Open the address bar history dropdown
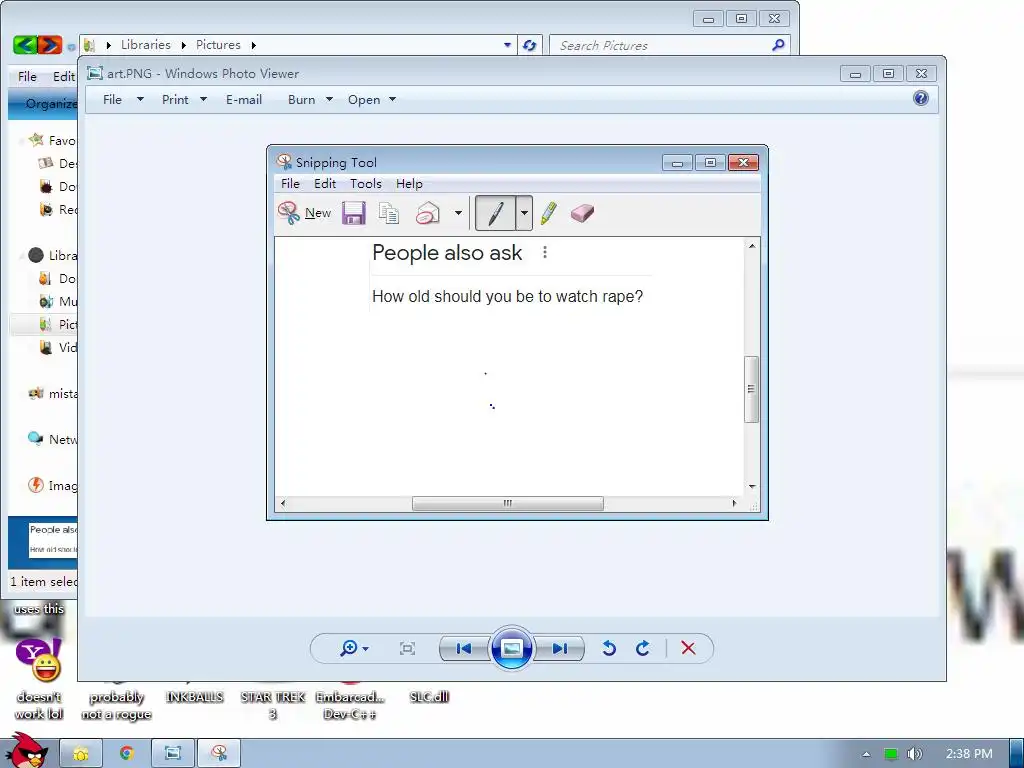The height and width of the screenshot is (768, 1024). click(x=507, y=45)
